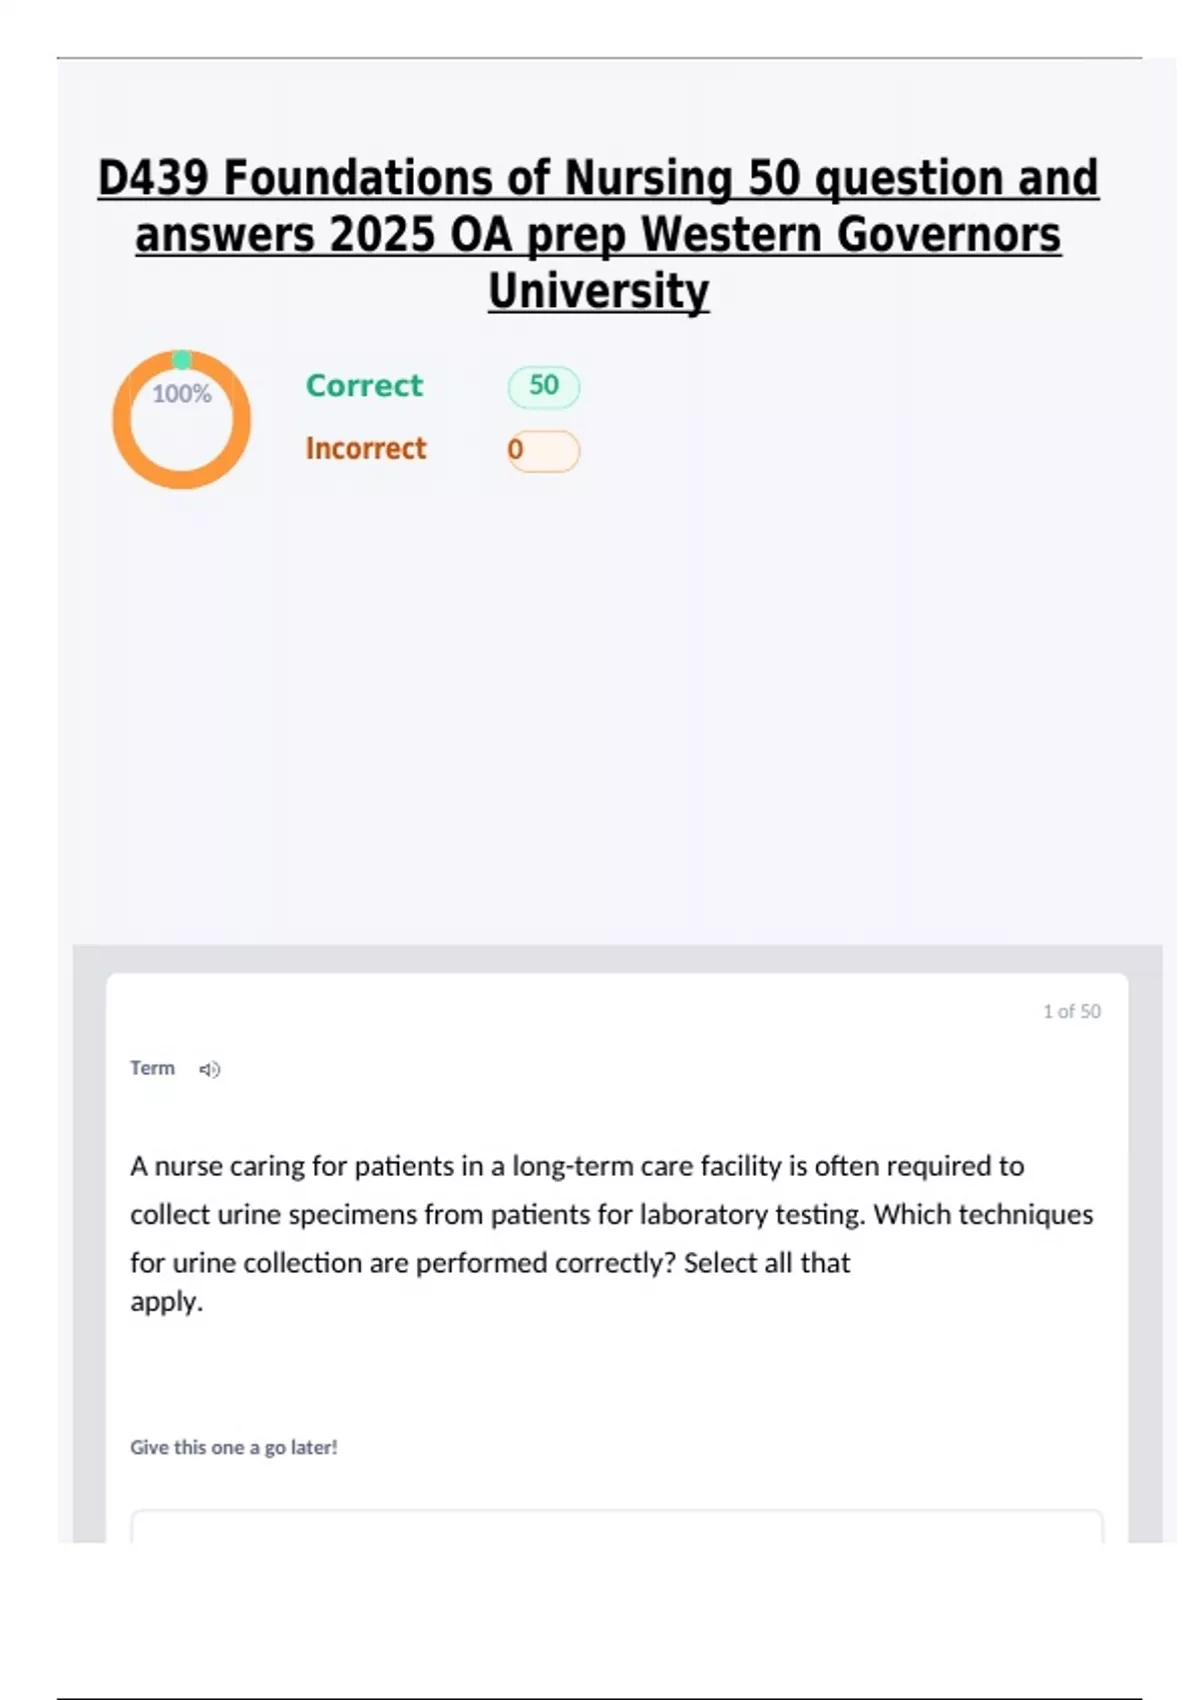The width and height of the screenshot is (1200, 1700).
Task: Click the underlined University word in the title
Action: (599, 291)
